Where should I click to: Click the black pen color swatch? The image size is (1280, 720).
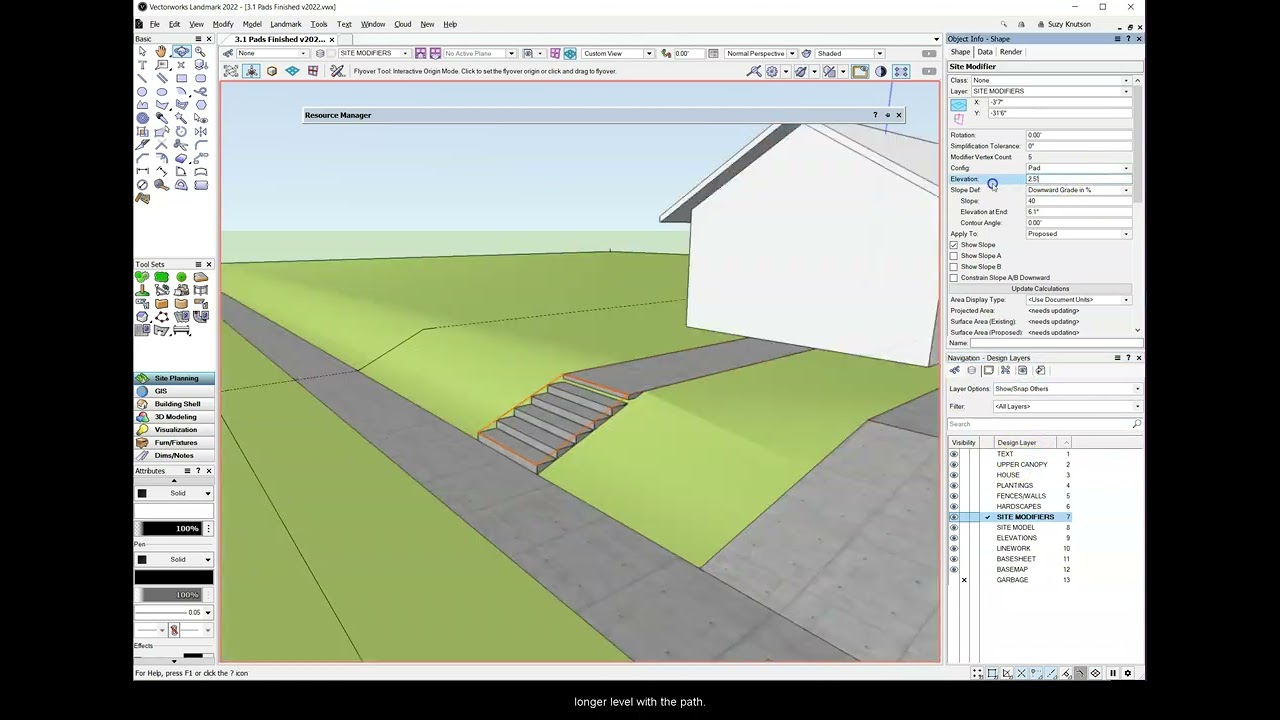pos(174,577)
